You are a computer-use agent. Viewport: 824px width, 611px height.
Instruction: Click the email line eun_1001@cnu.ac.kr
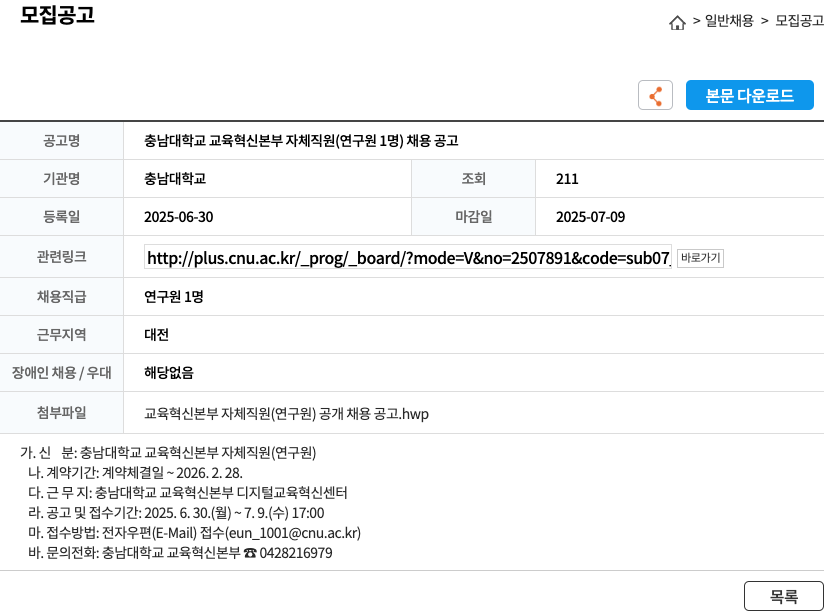(x=194, y=533)
